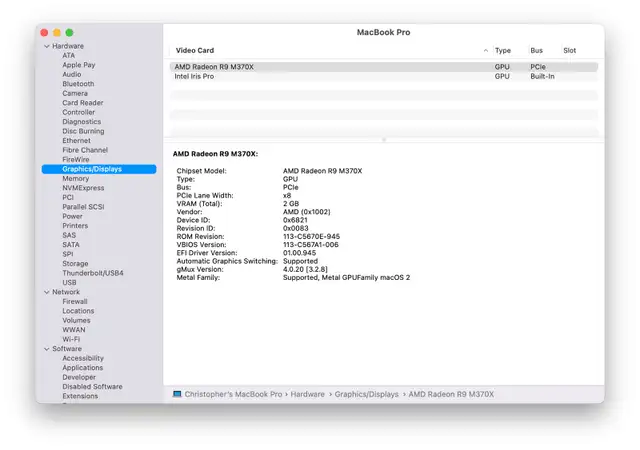Select Storage in the sidebar
This screenshot has width=640, height=450.
tap(76, 263)
